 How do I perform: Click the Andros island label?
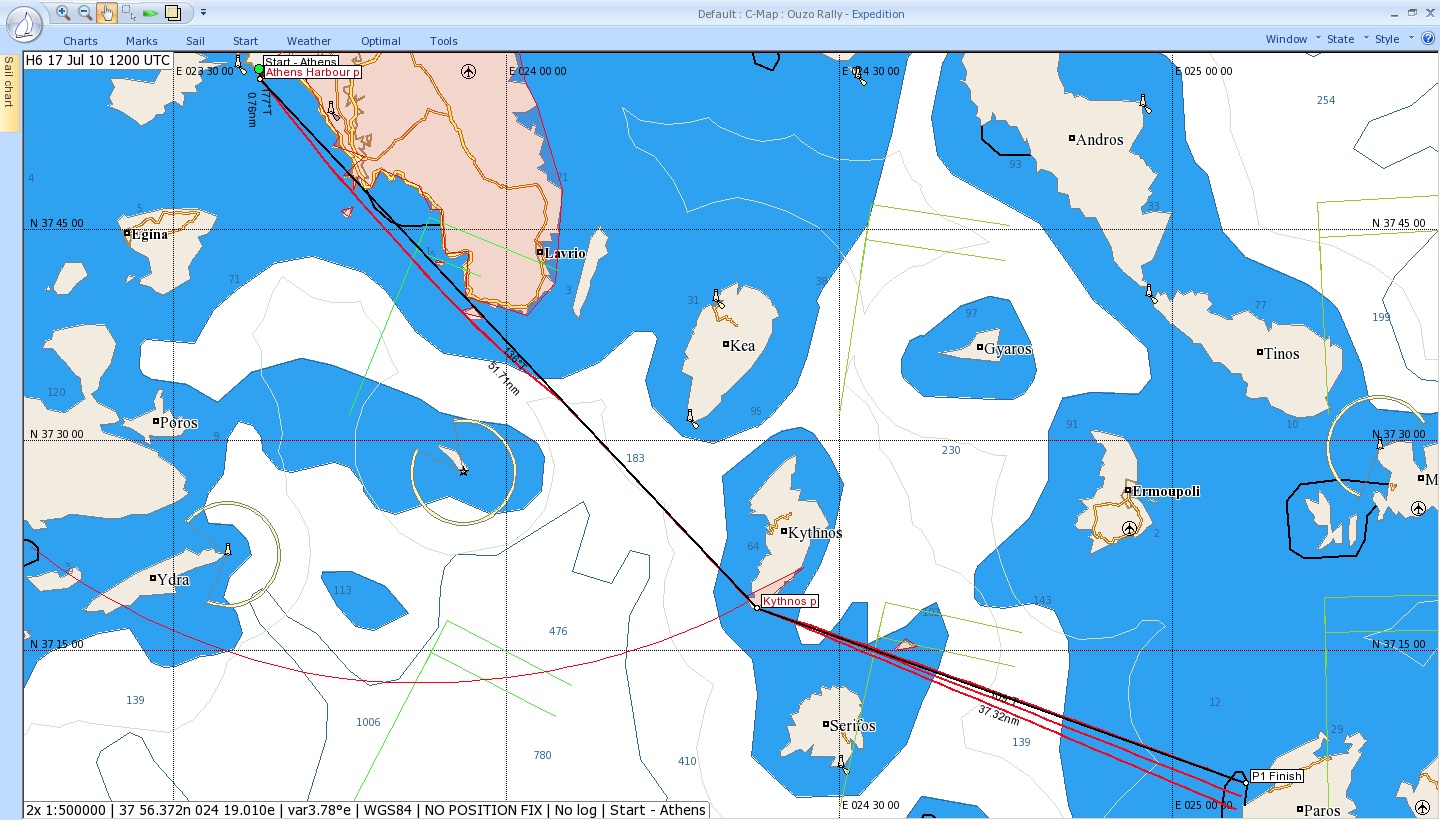coord(1100,140)
